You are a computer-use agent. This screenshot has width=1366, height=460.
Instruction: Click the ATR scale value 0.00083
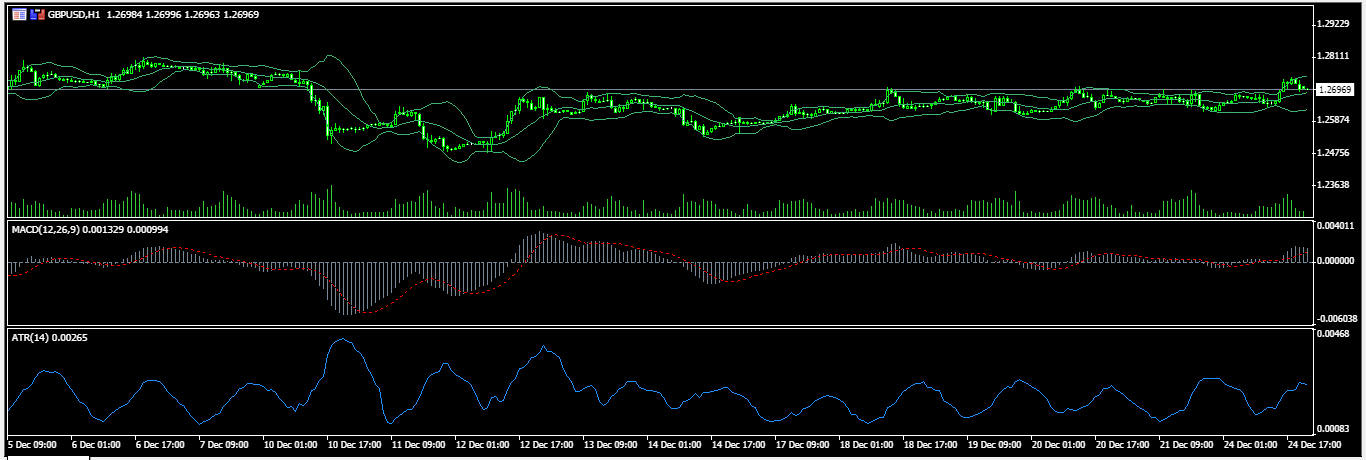(1333, 428)
